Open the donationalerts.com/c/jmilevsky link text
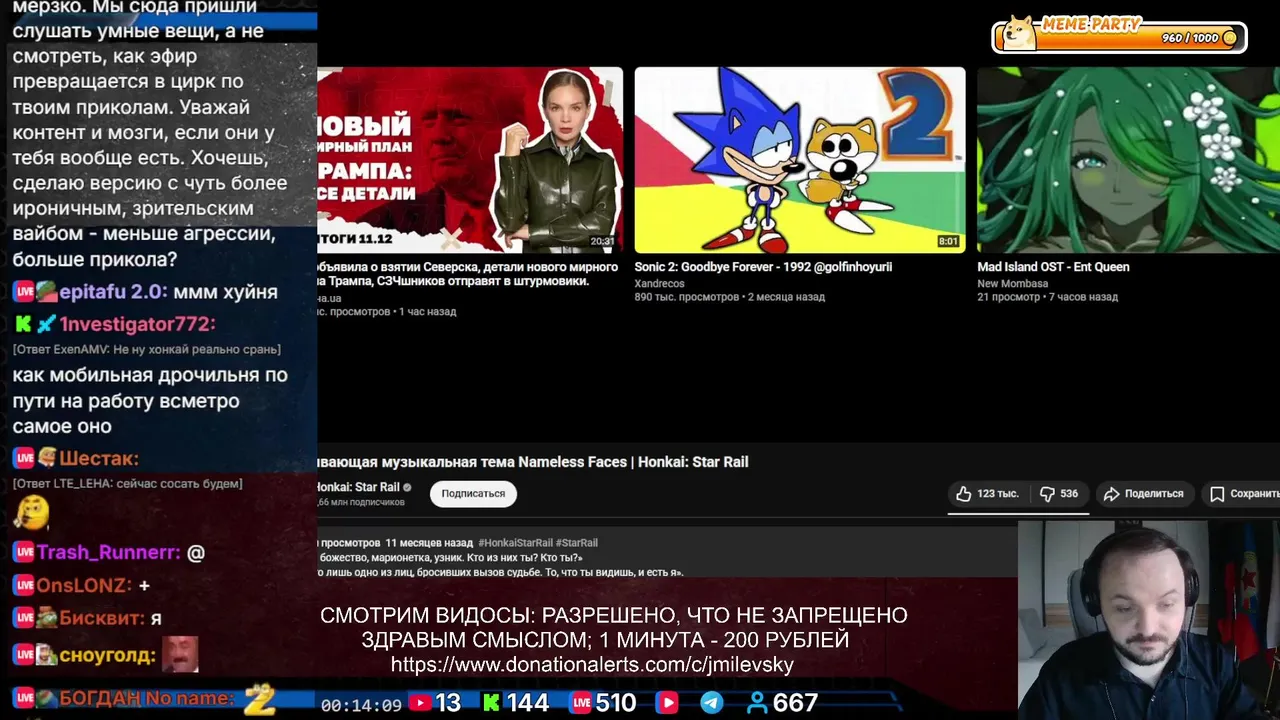Viewport: 1280px width, 720px height. (x=592, y=665)
